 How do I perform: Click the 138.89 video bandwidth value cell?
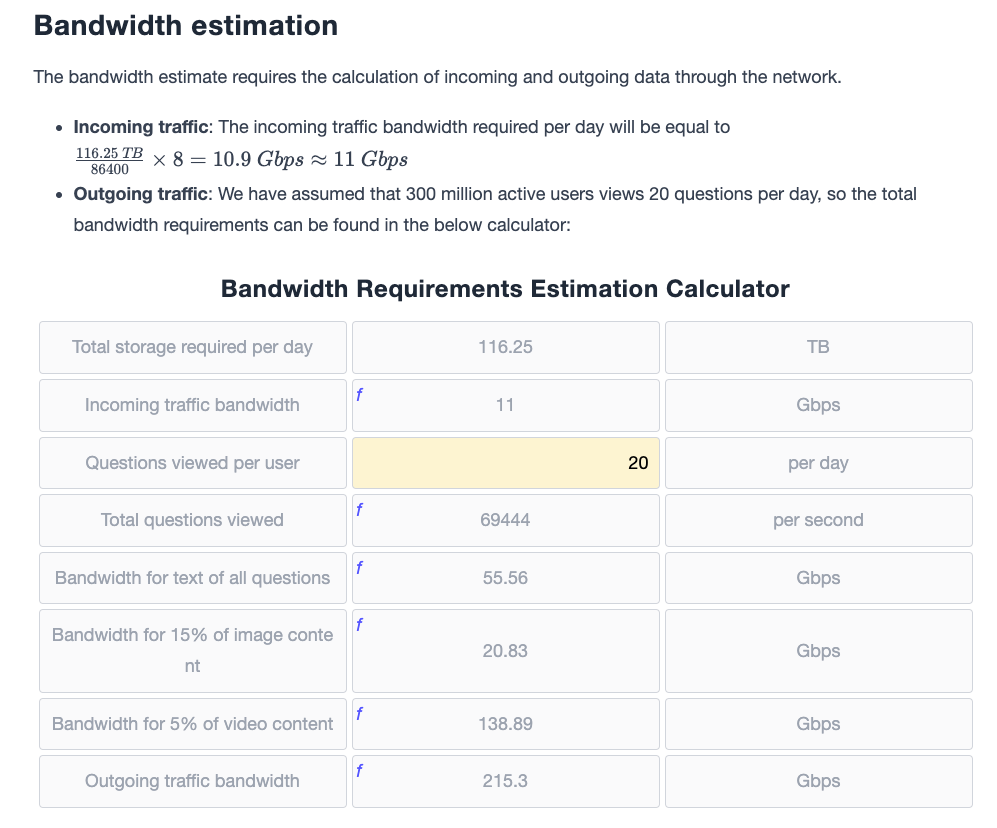(505, 724)
